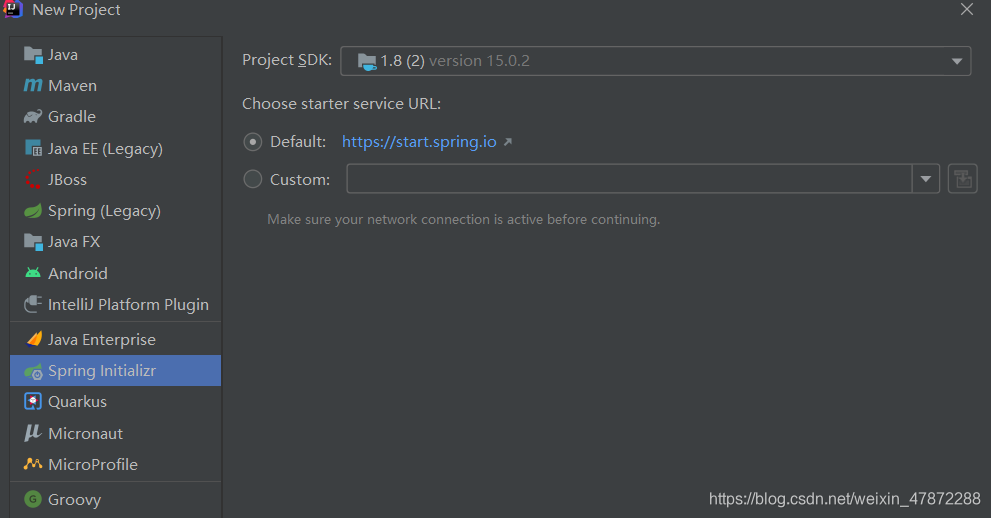This screenshot has height=518, width=991.
Task: Click the IntelliJ IDEA logo in title bar
Action: [x=13, y=9]
